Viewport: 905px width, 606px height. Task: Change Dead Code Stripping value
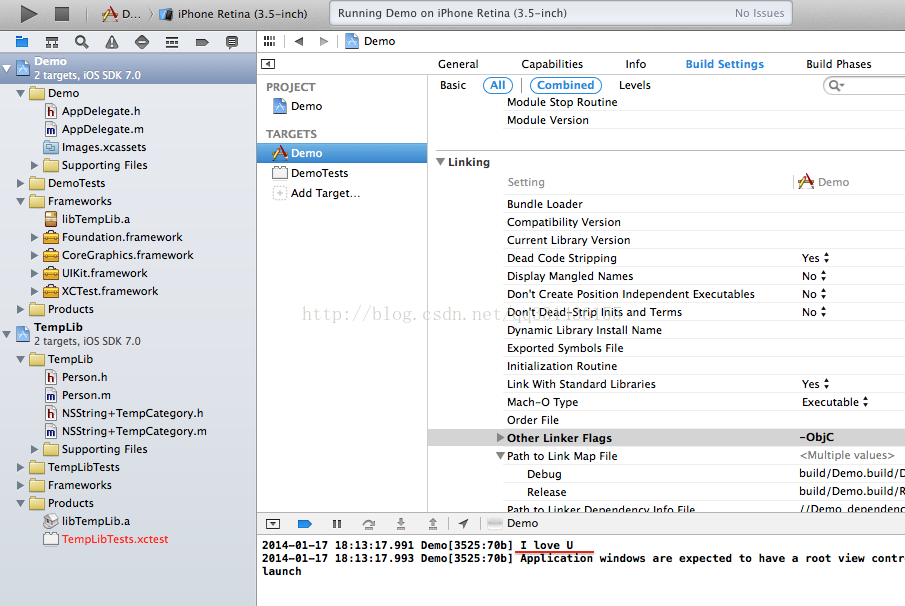tap(815, 258)
